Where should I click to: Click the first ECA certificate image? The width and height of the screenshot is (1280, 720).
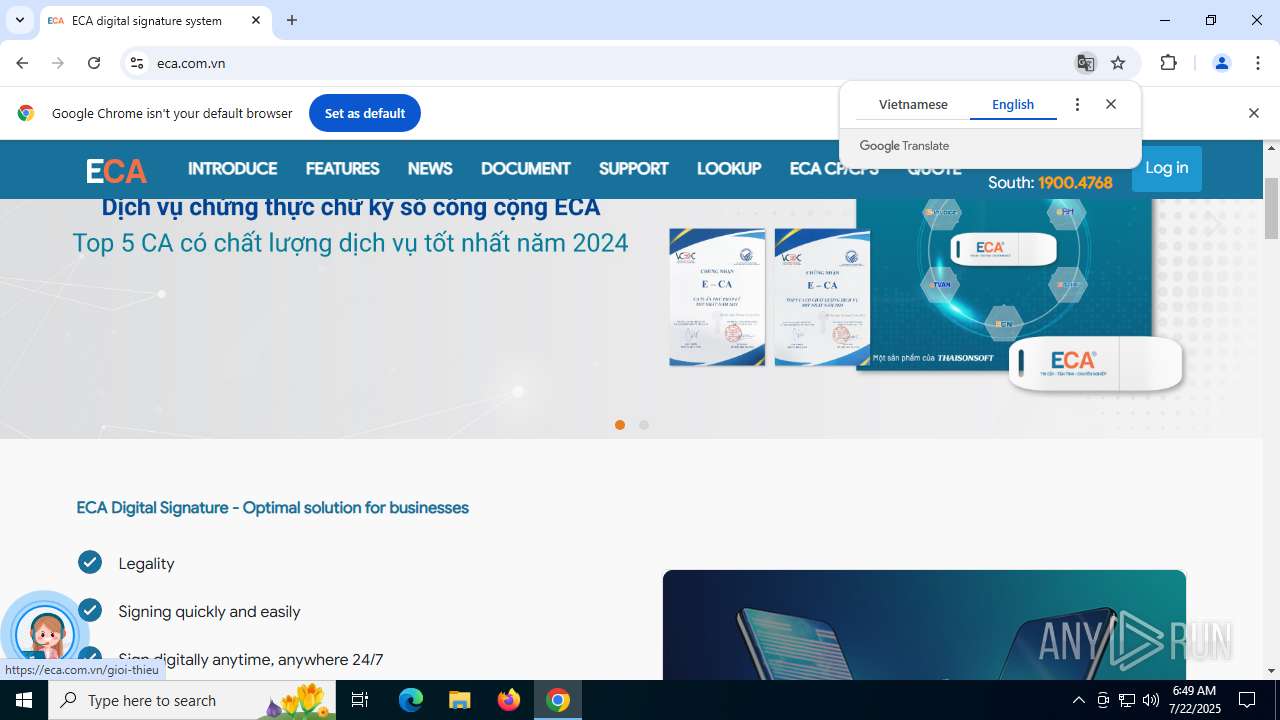[717, 297]
